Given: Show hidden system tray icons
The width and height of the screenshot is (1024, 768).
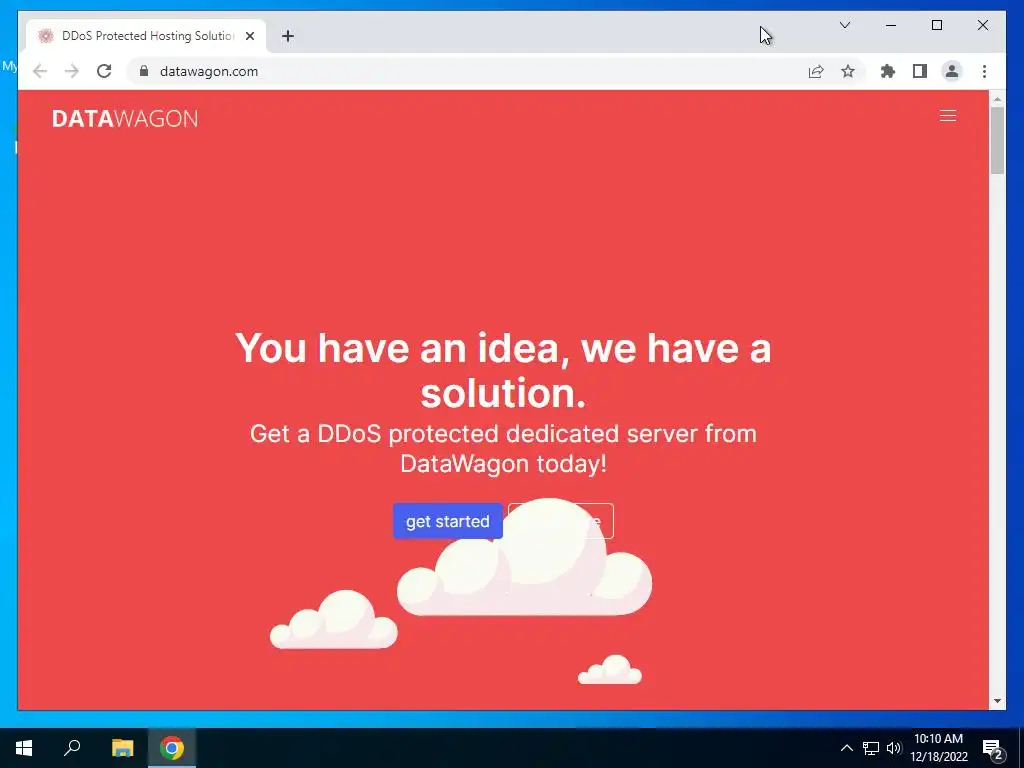Looking at the screenshot, I should click(x=846, y=748).
